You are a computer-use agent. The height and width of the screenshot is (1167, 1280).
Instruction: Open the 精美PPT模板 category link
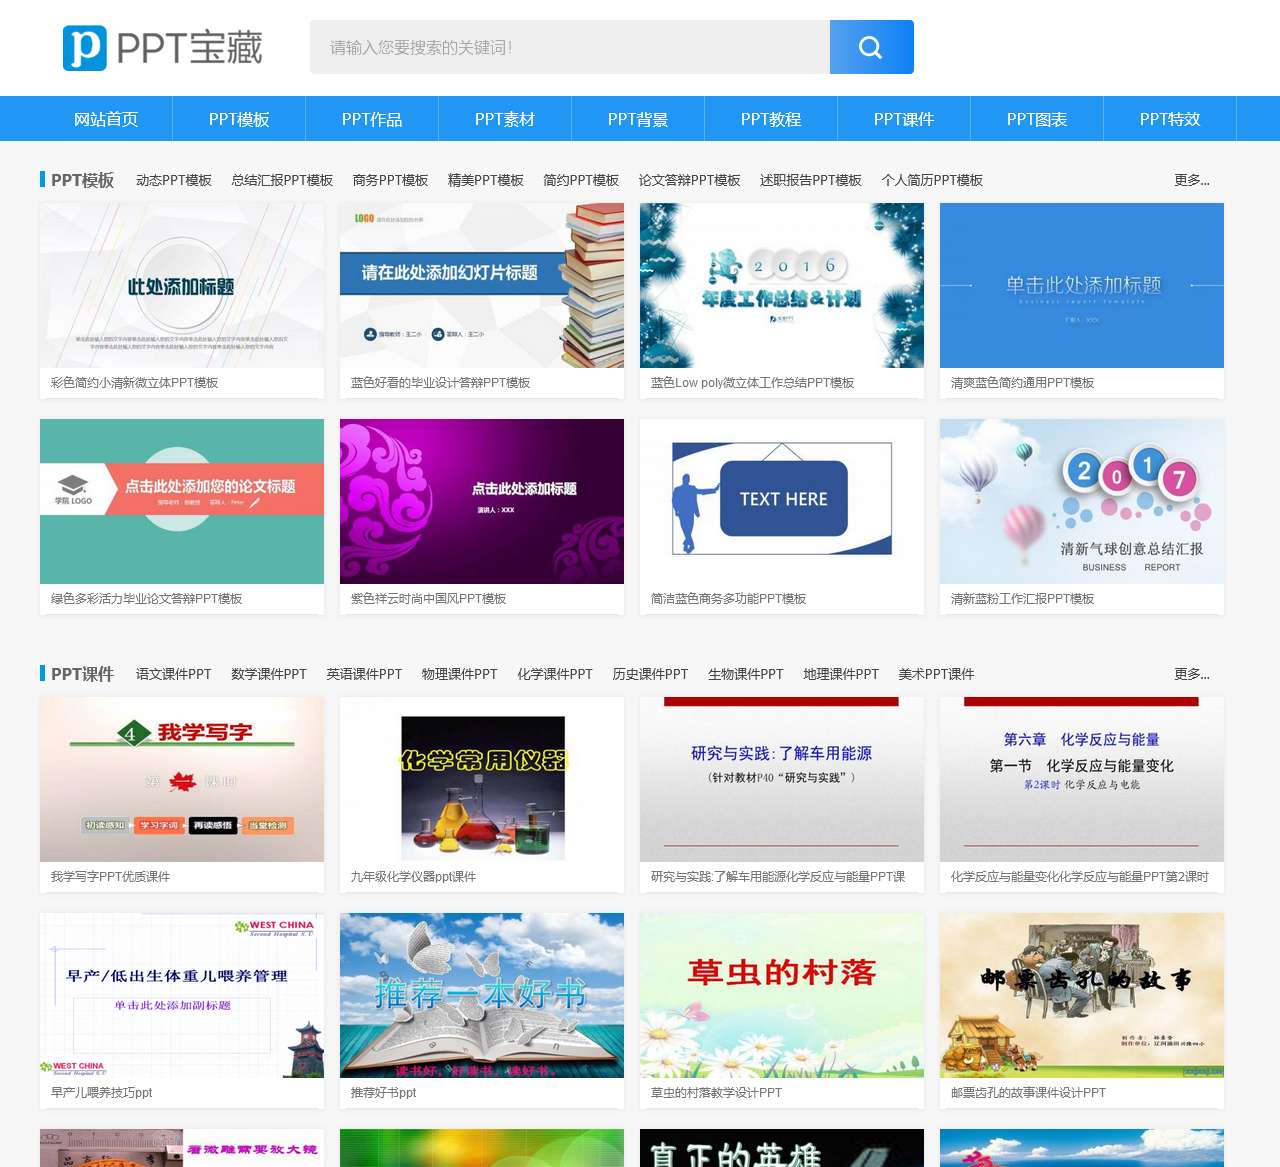pos(486,180)
